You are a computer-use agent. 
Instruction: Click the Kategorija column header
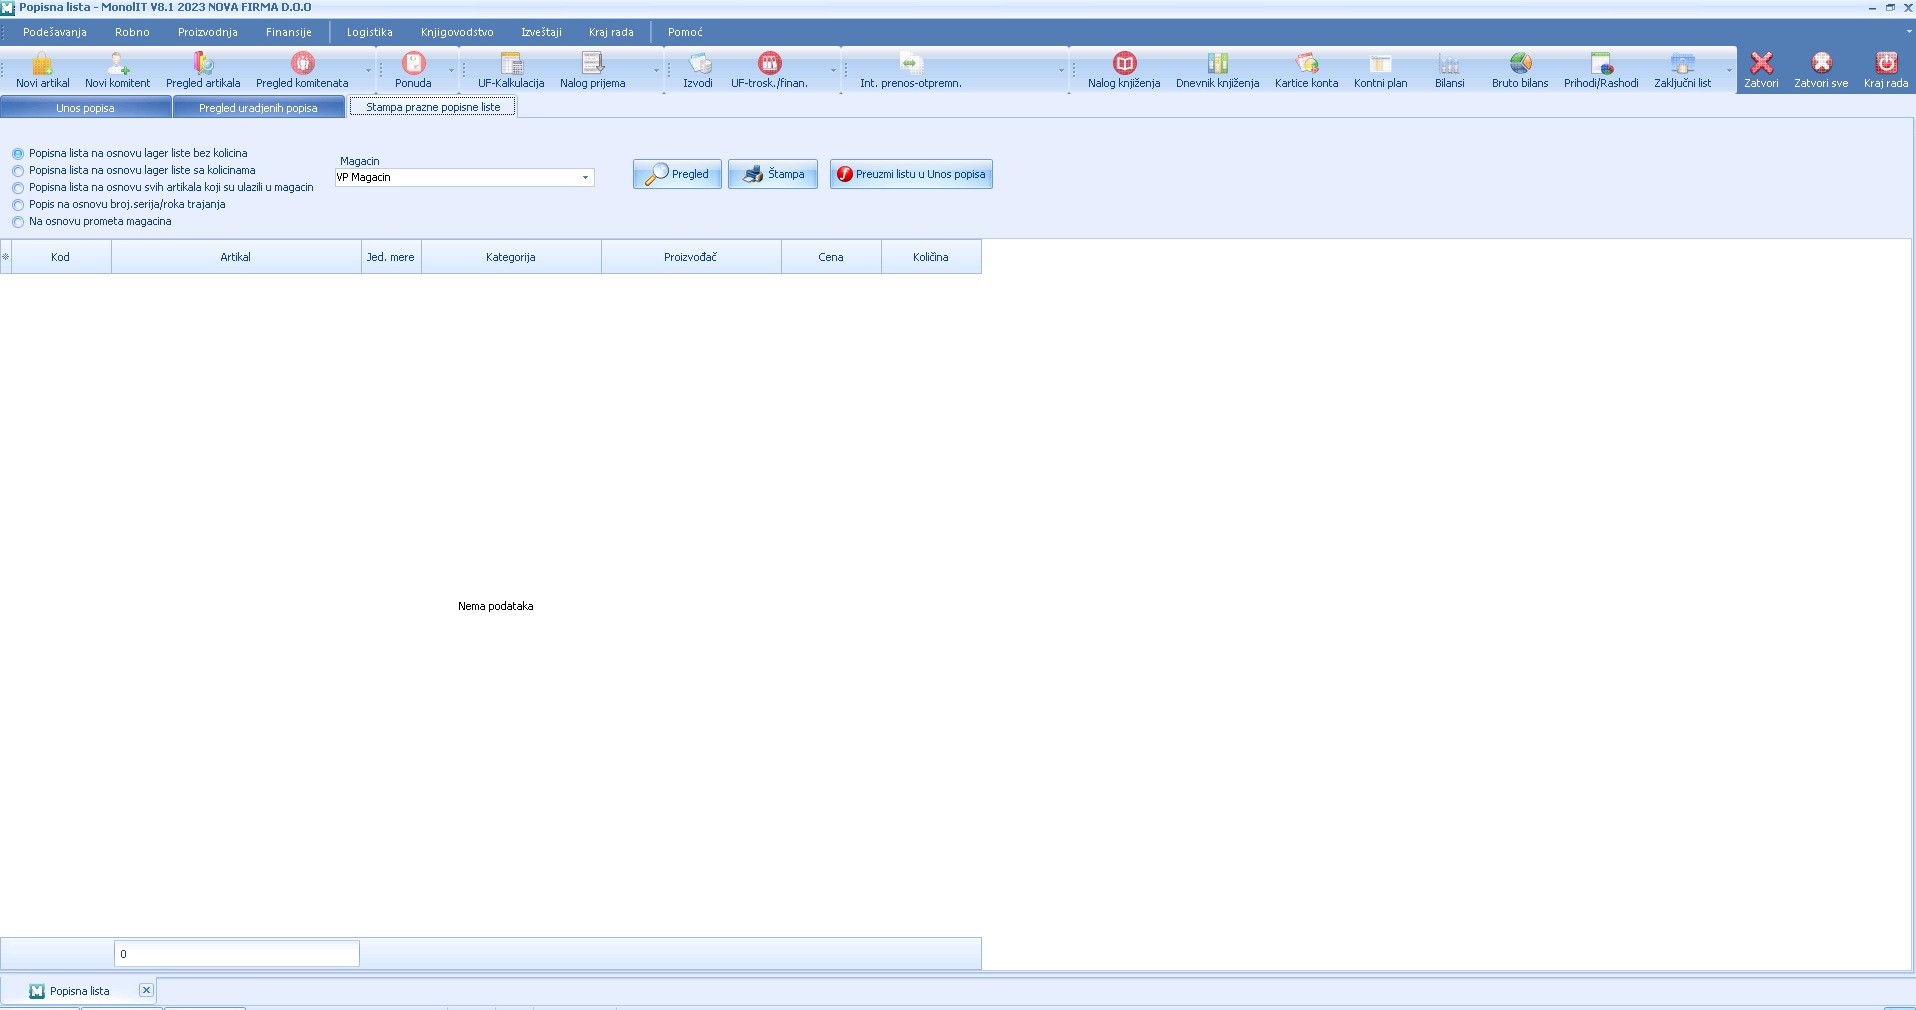tap(511, 257)
